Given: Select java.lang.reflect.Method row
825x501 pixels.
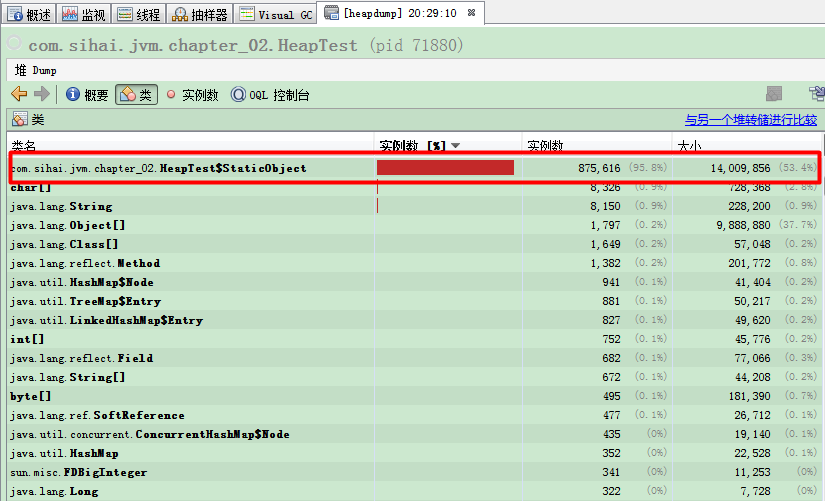Looking at the screenshot, I should pyautogui.click(x=414, y=263).
